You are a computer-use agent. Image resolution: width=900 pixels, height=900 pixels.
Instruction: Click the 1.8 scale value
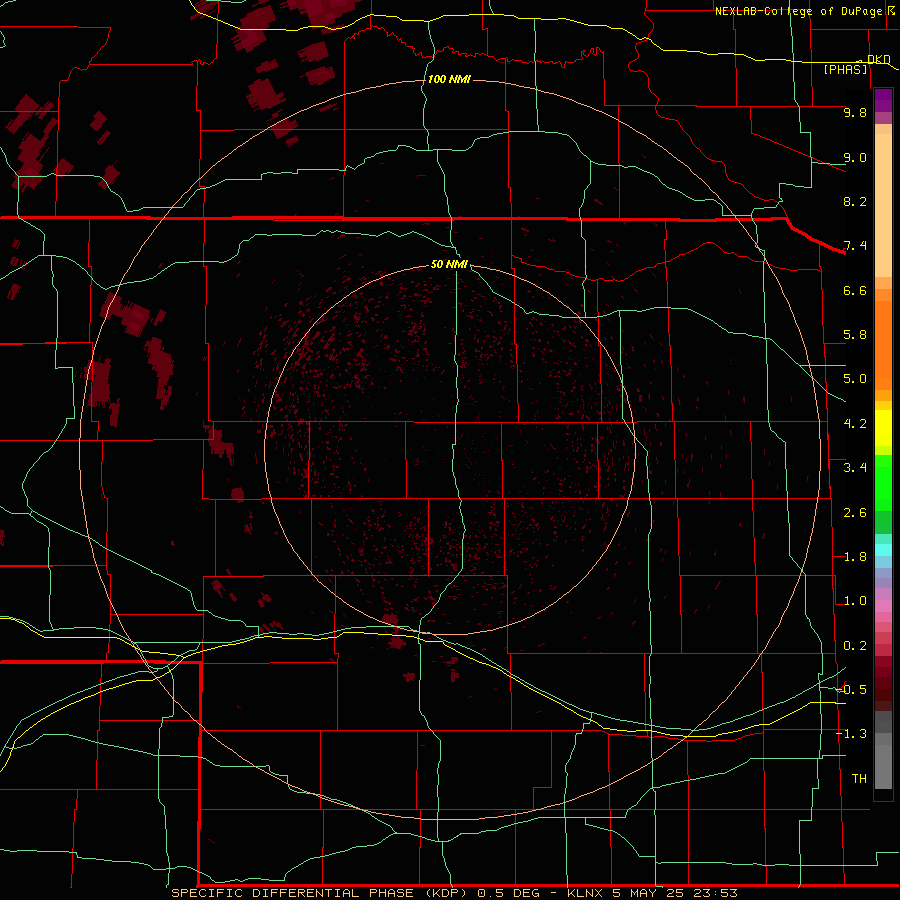pos(855,557)
